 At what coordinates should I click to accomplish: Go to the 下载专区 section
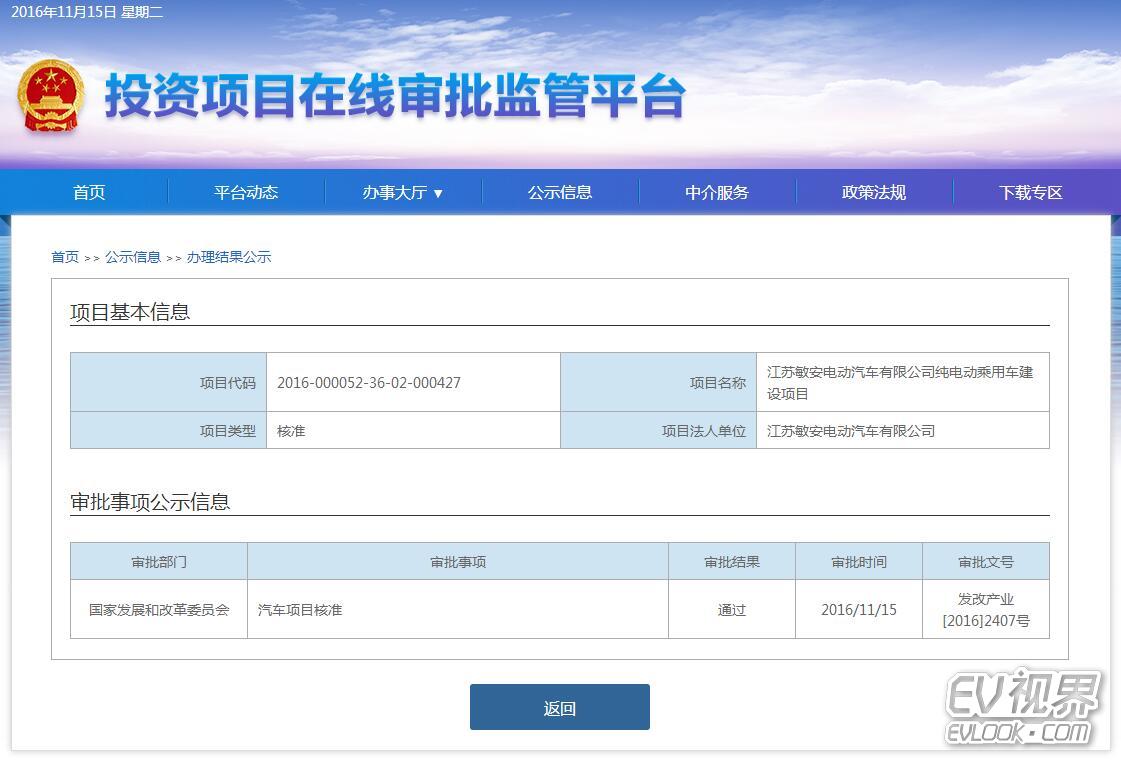tap(1030, 192)
